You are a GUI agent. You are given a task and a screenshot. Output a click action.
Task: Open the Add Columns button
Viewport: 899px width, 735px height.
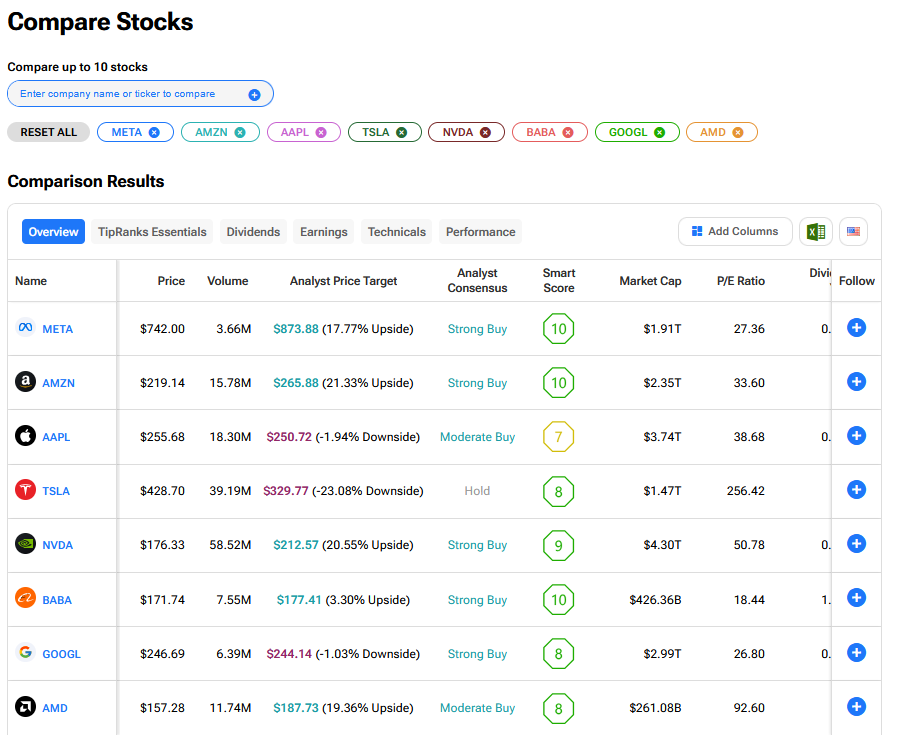coord(735,232)
